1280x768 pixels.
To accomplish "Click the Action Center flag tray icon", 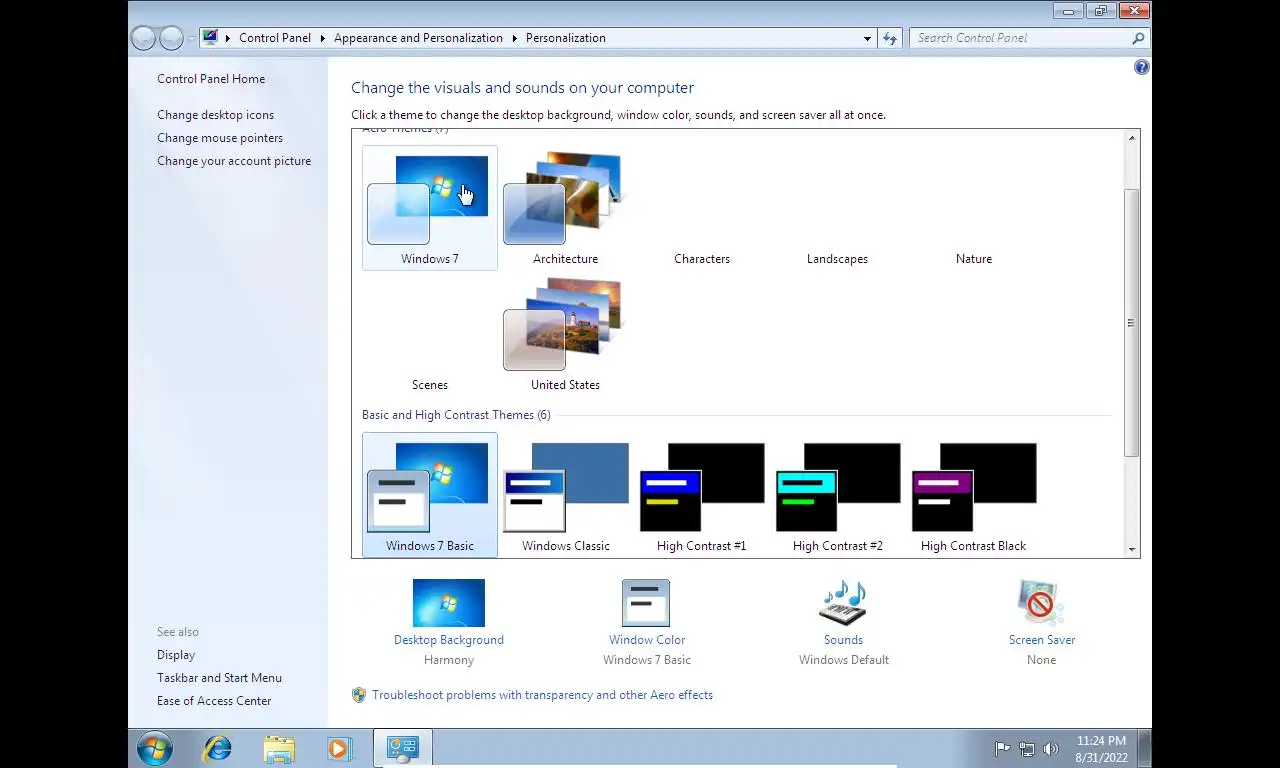I will (1002, 749).
